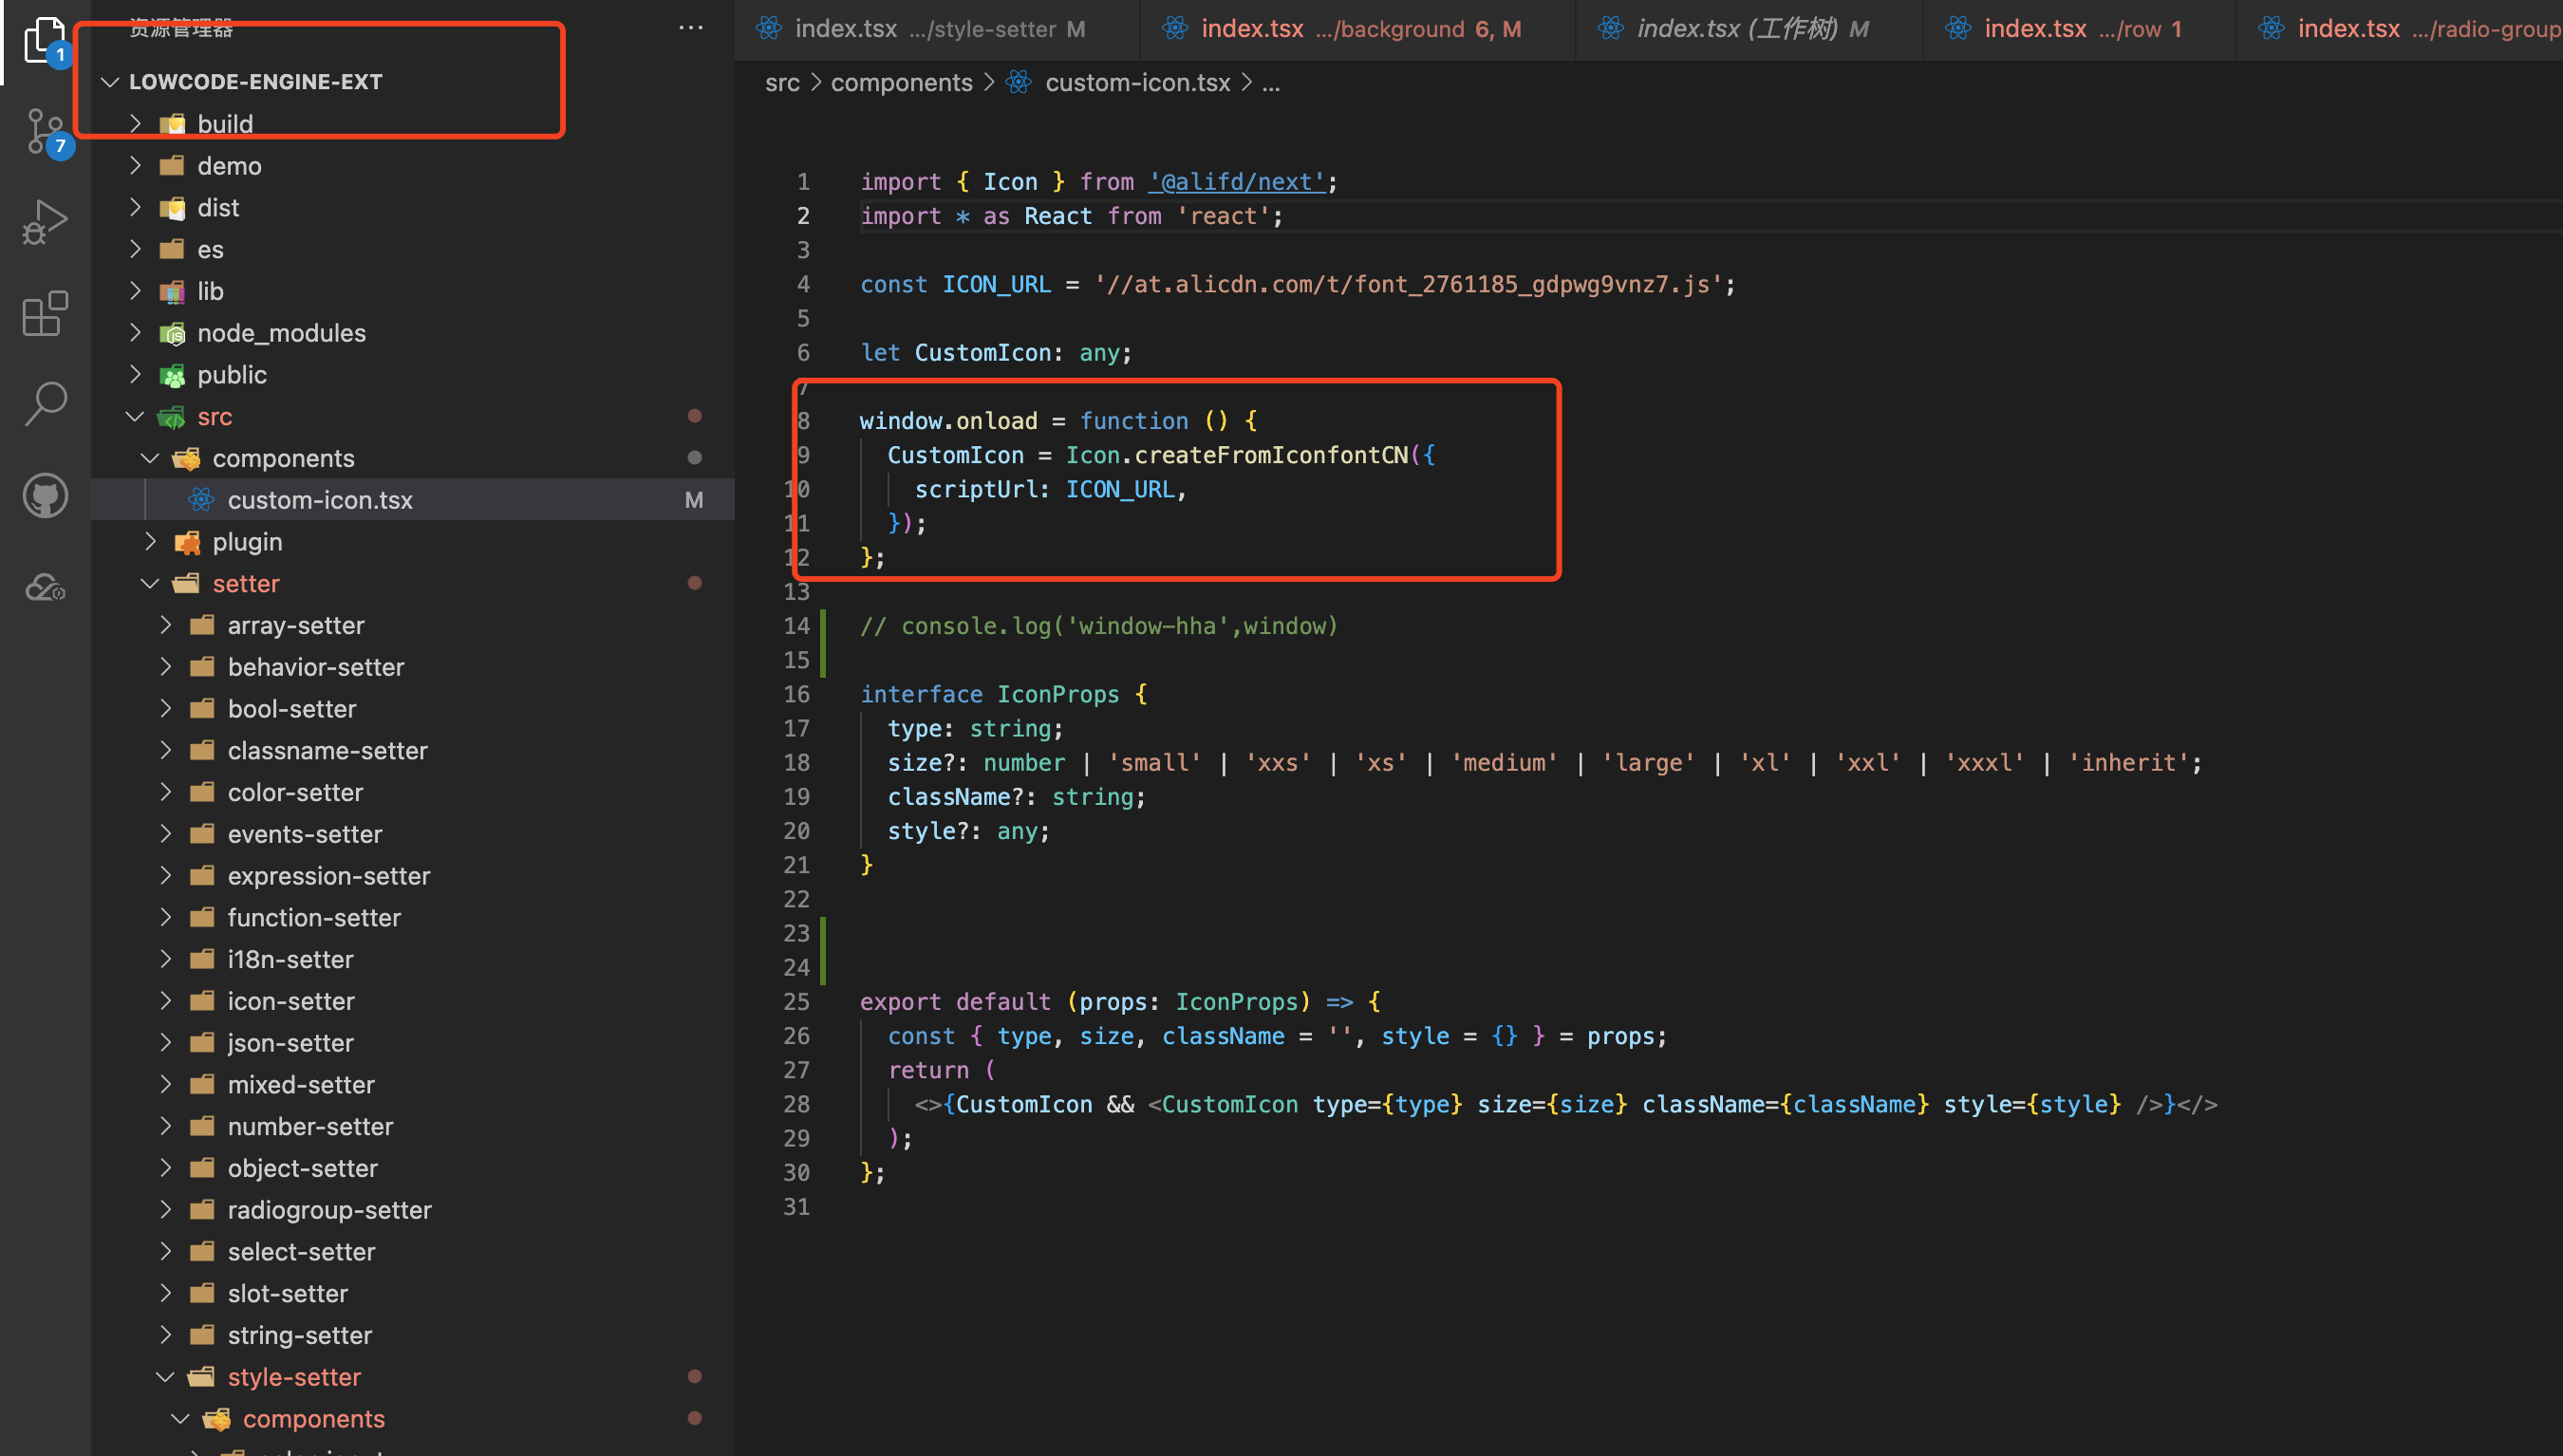The width and height of the screenshot is (2563, 1456).
Task: Click the ICON_URL link text in line 4
Action: tap(996, 284)
